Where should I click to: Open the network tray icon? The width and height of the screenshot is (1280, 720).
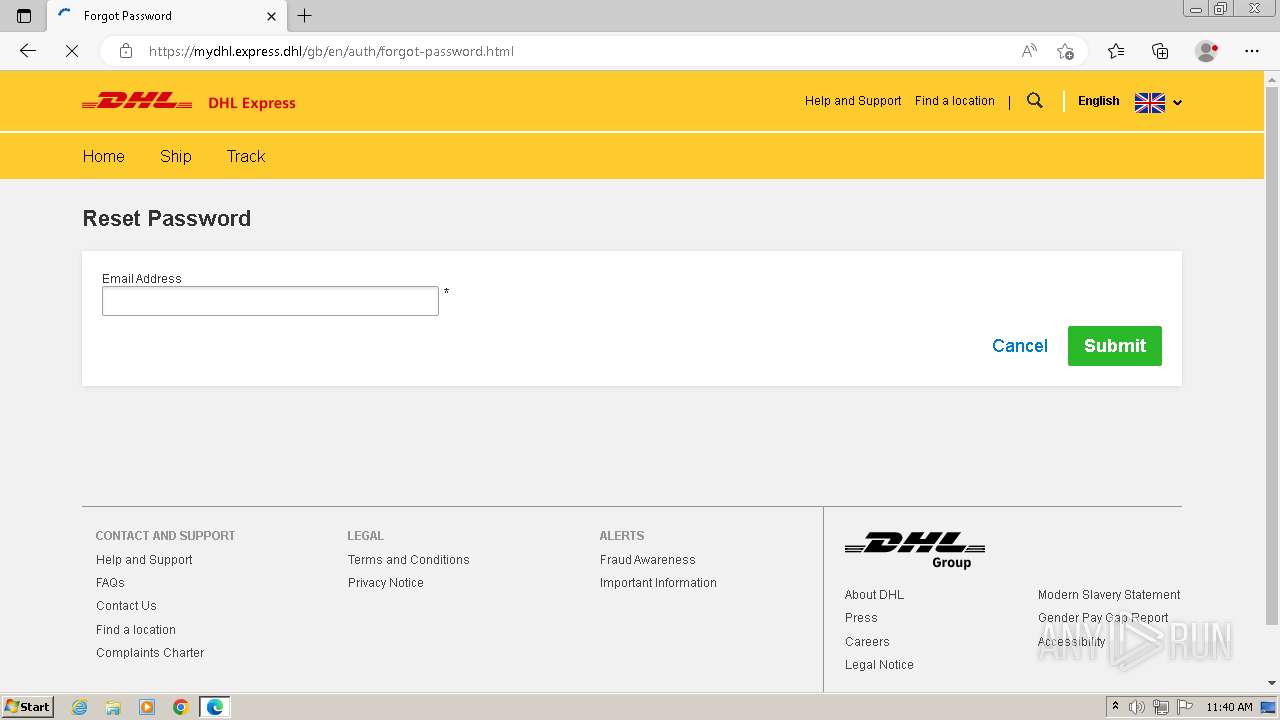(x=1161, y=707)
